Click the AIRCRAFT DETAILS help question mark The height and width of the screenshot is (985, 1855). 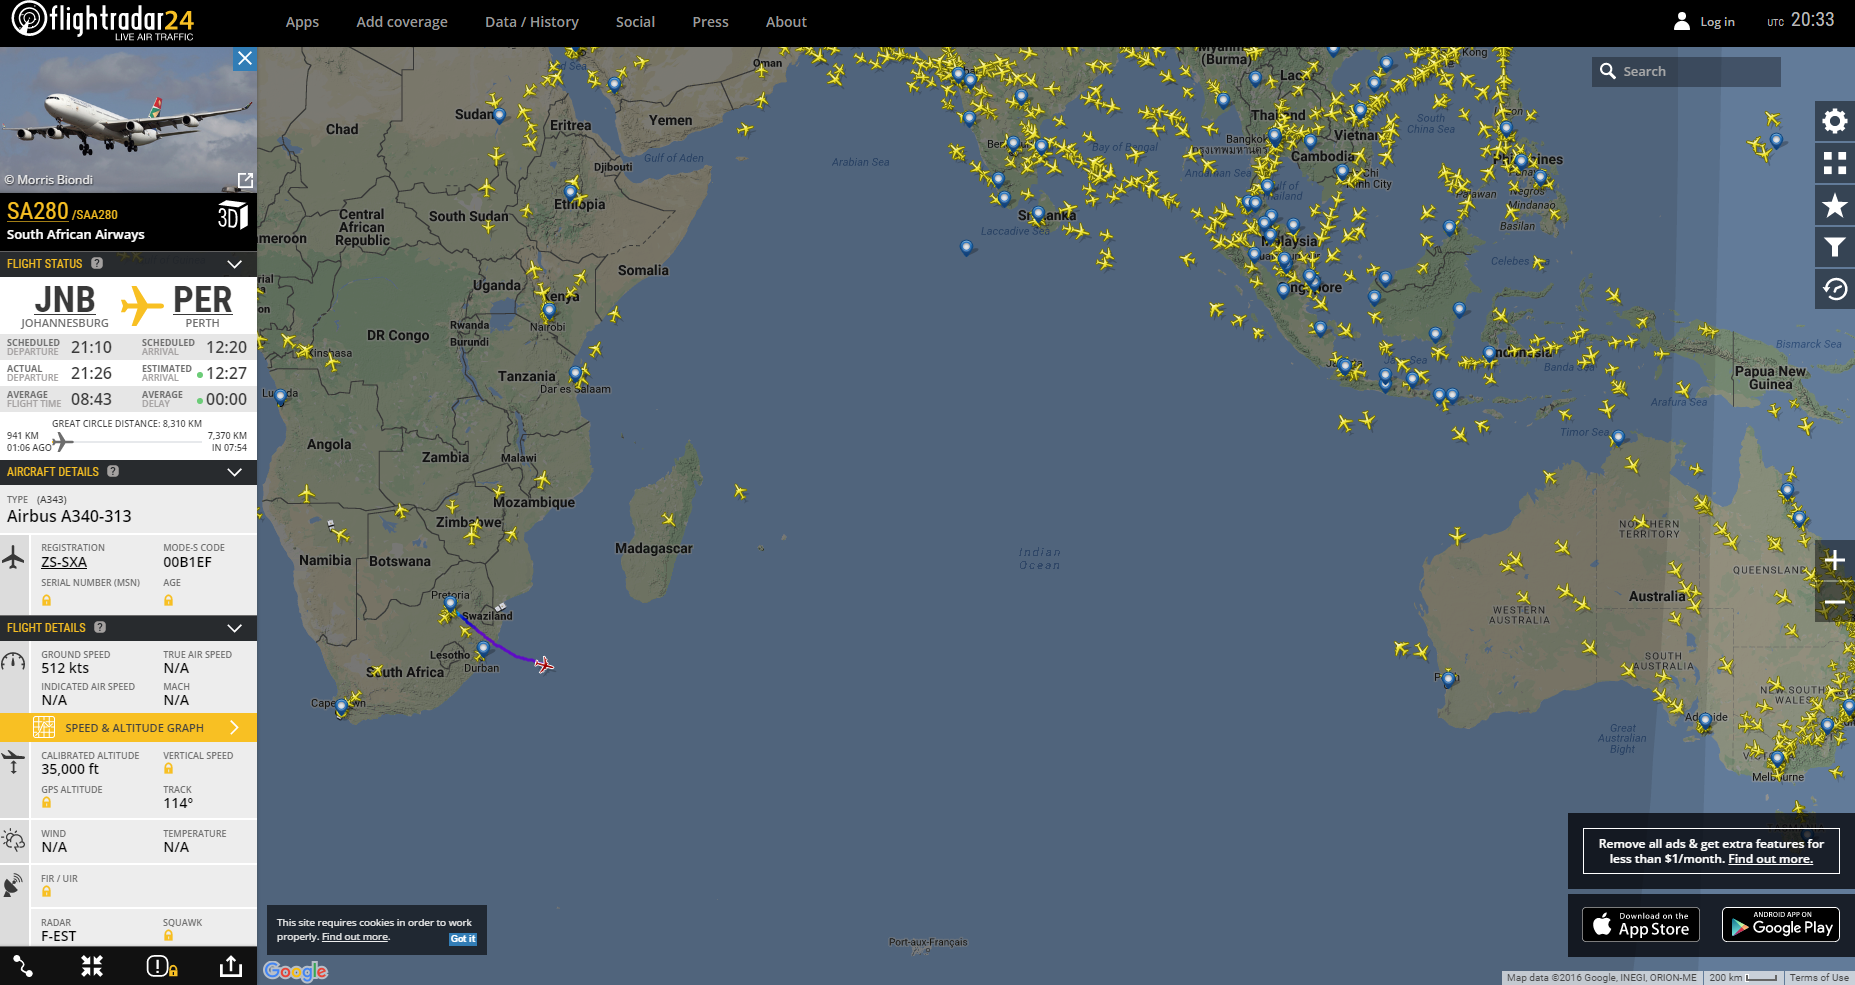point(113,471)
